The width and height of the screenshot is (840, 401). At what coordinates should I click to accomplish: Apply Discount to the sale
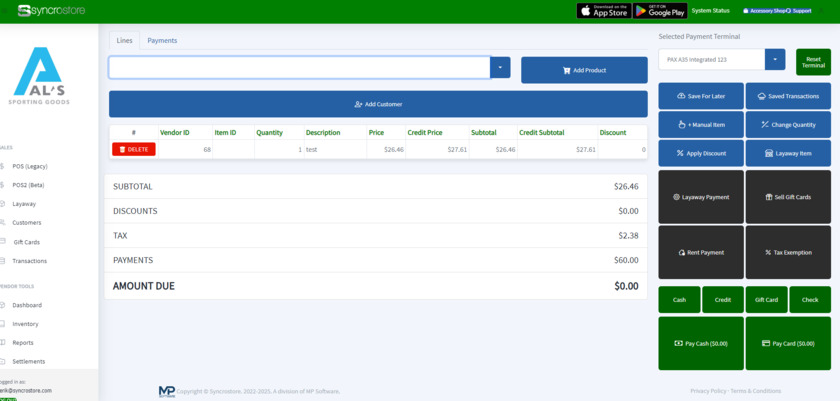pyautogui.click(x=700, y=153)
